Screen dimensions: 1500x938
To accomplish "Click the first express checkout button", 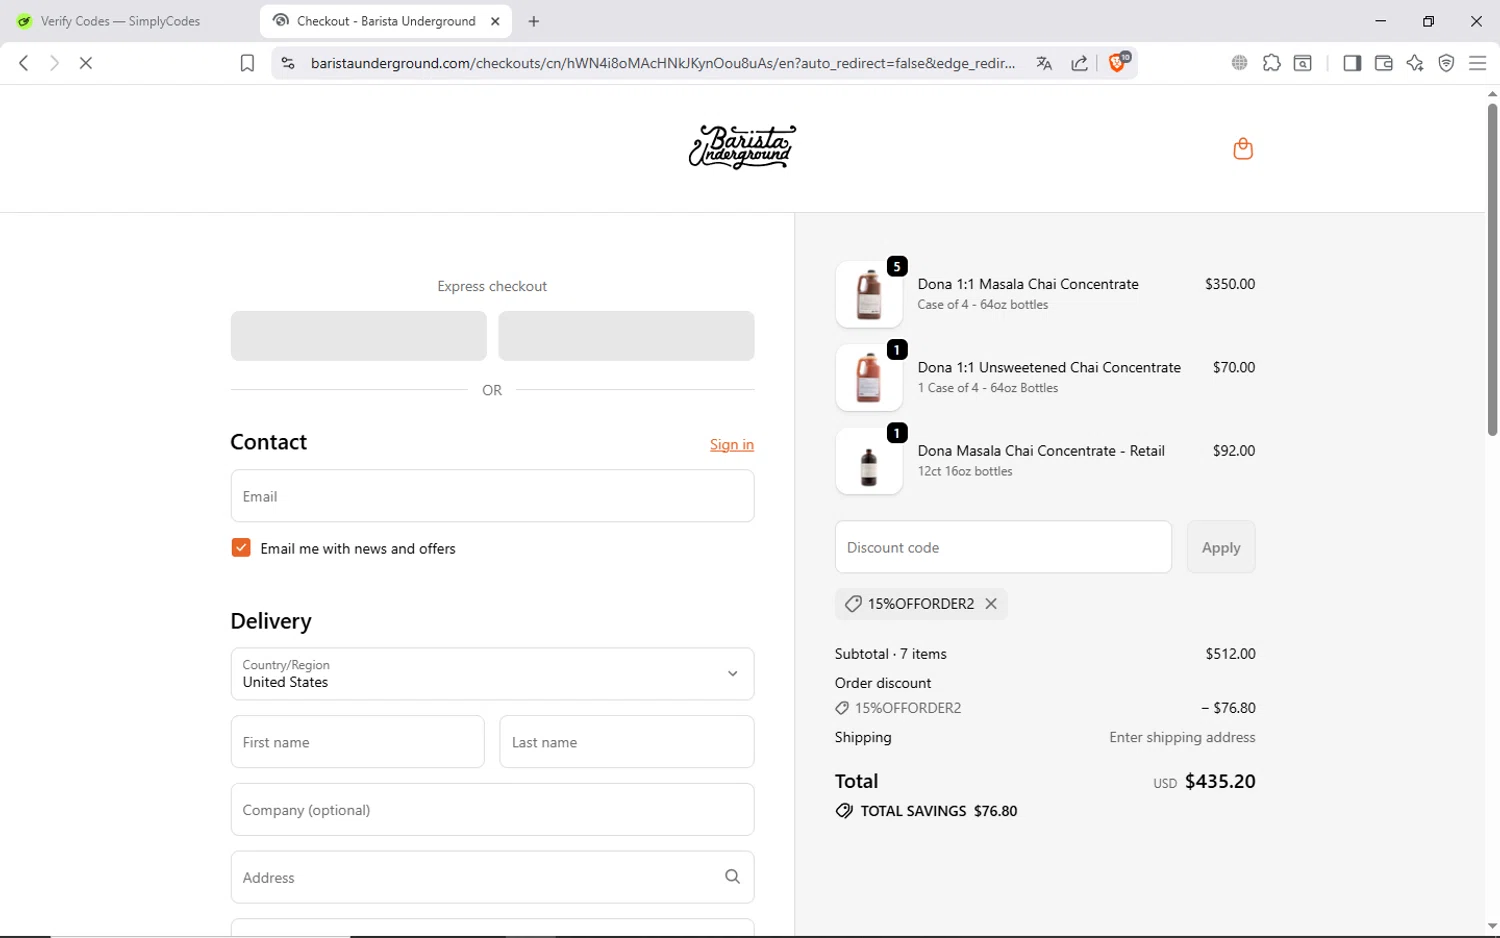I will 358,336.
